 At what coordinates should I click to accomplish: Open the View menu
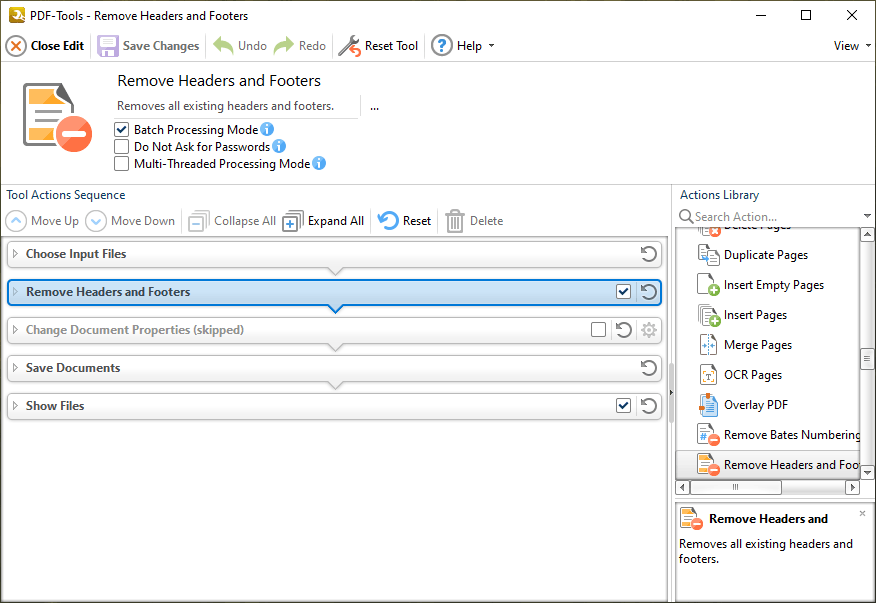click(x=851, y=46)
